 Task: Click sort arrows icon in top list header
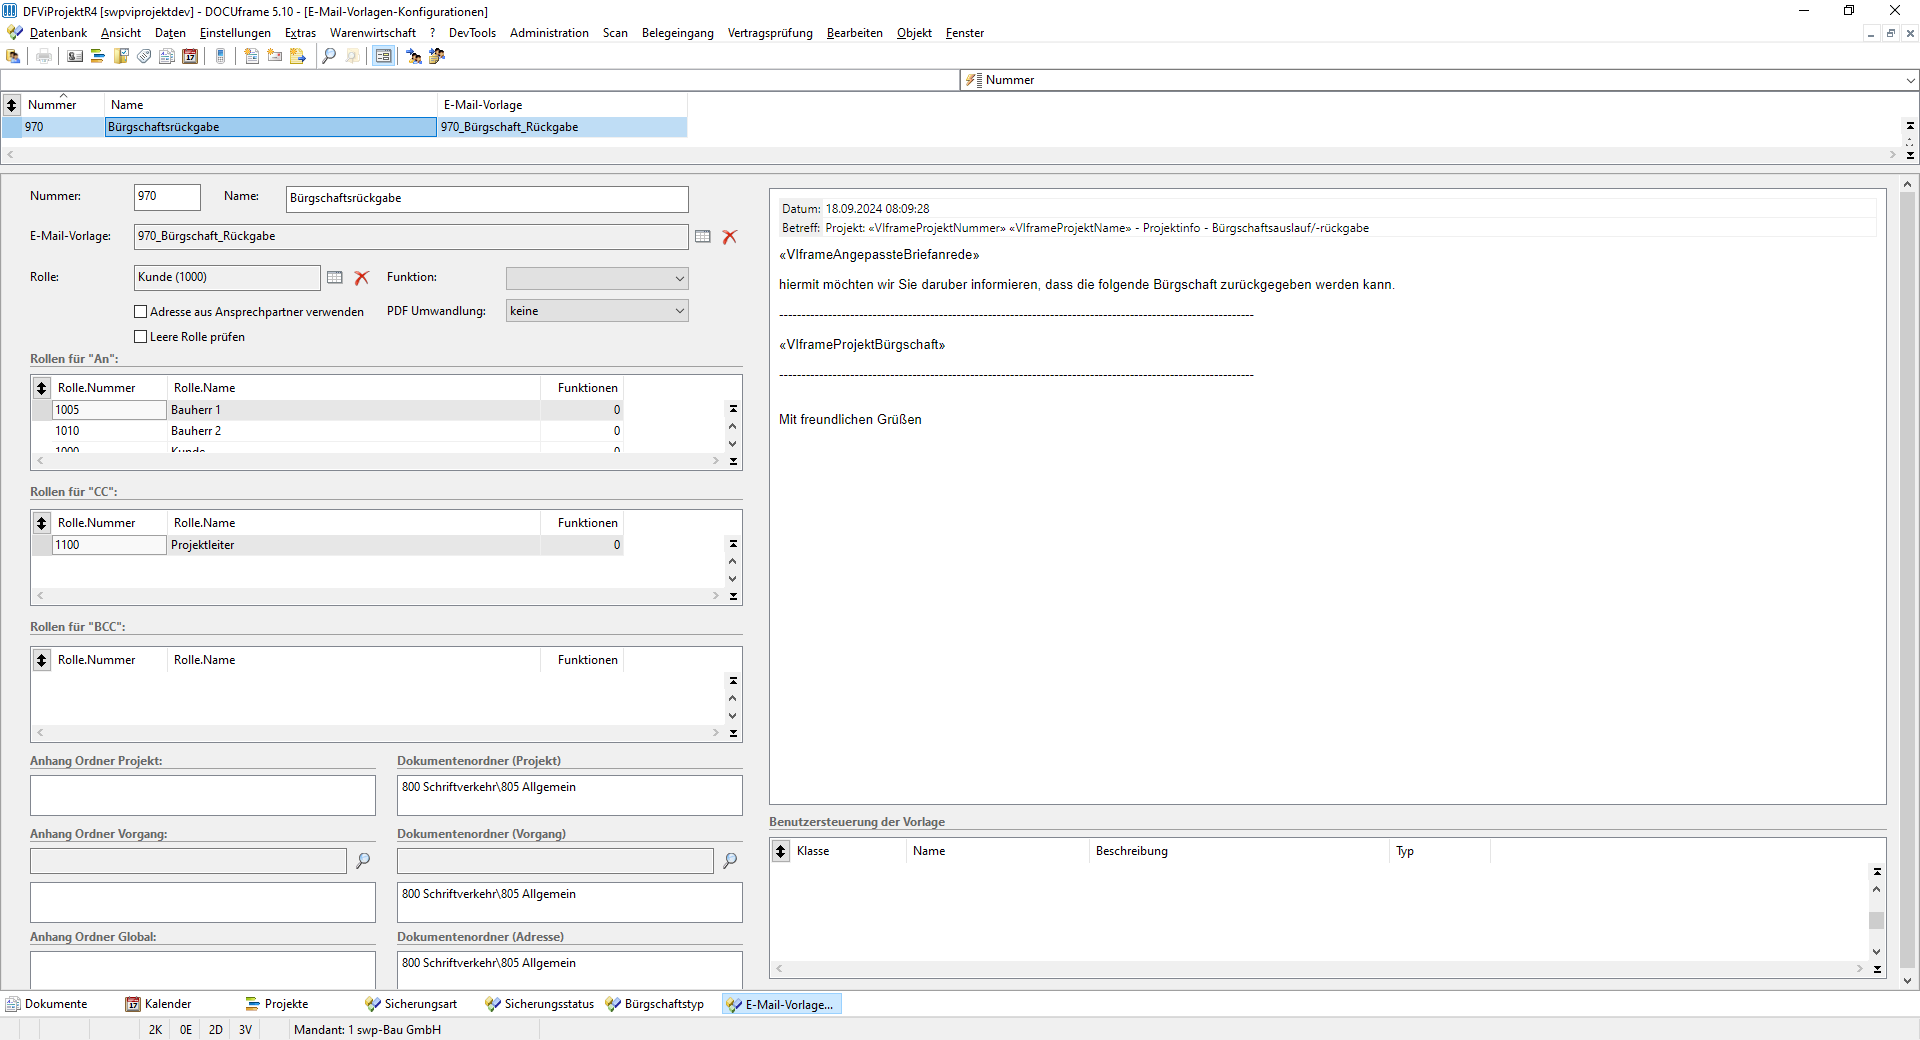pyautogui.click(x=12, y=105)
